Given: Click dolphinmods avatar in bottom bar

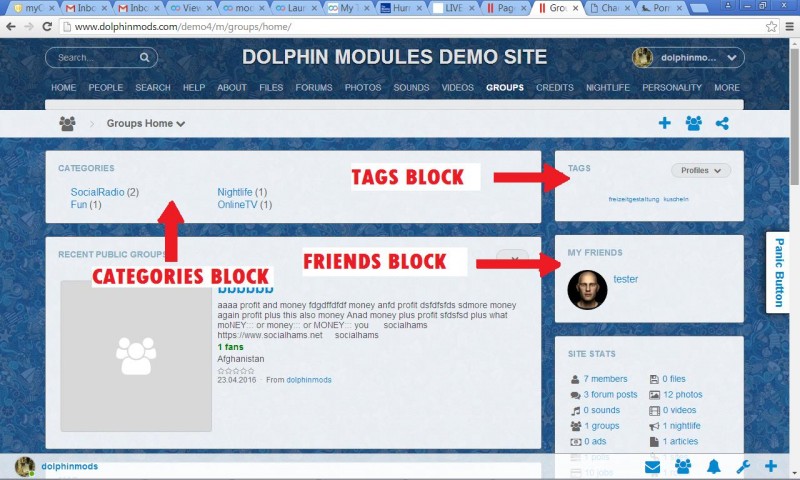Looking at the screenshot, I should (24, 466).
